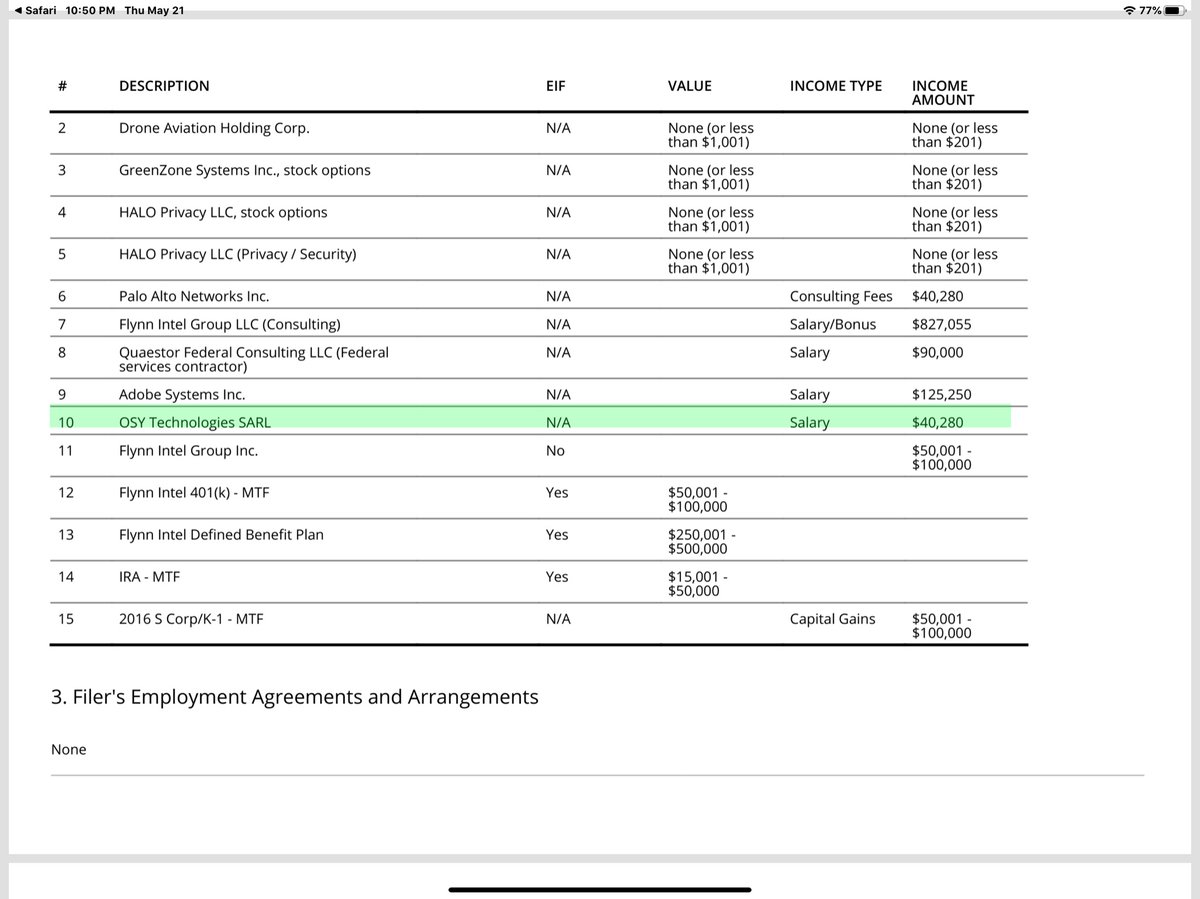
Task: Select the Filer's Employment Agreements heading
Action: 294,697
